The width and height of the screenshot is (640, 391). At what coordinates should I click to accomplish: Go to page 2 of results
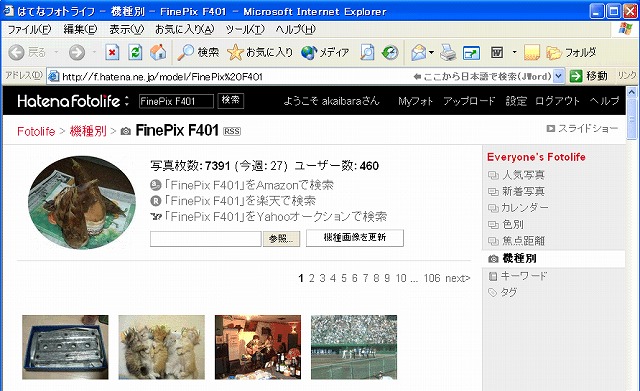coord(311,278)
